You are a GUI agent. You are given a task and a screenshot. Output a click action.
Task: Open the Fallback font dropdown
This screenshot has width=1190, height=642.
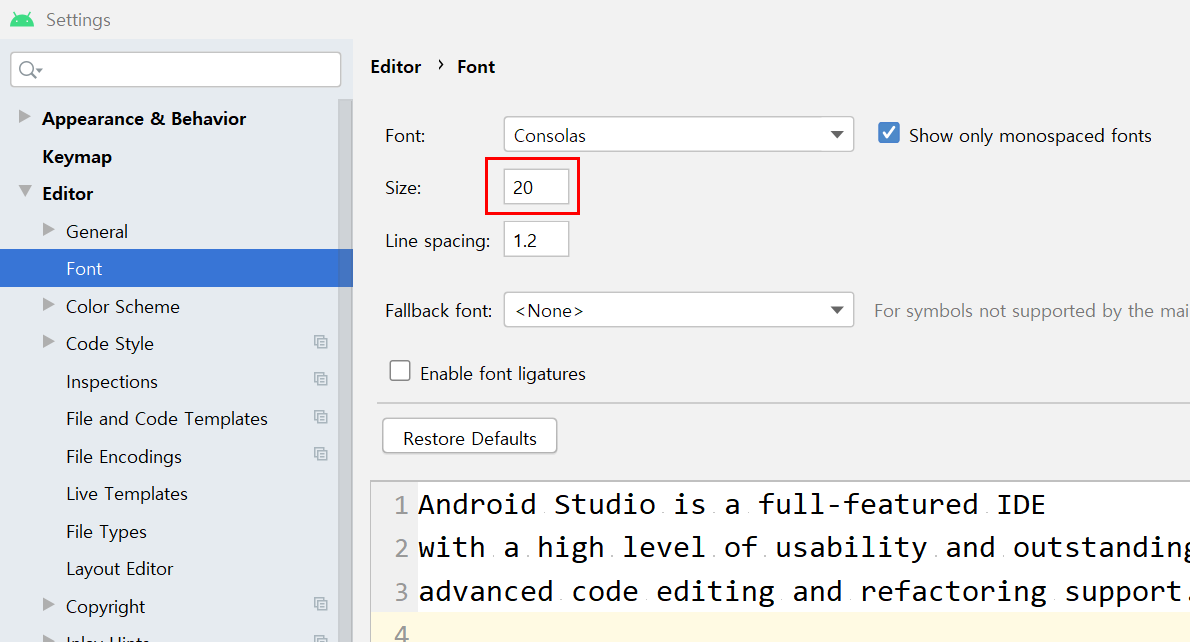pyautogui.click(x=678, y=310)
